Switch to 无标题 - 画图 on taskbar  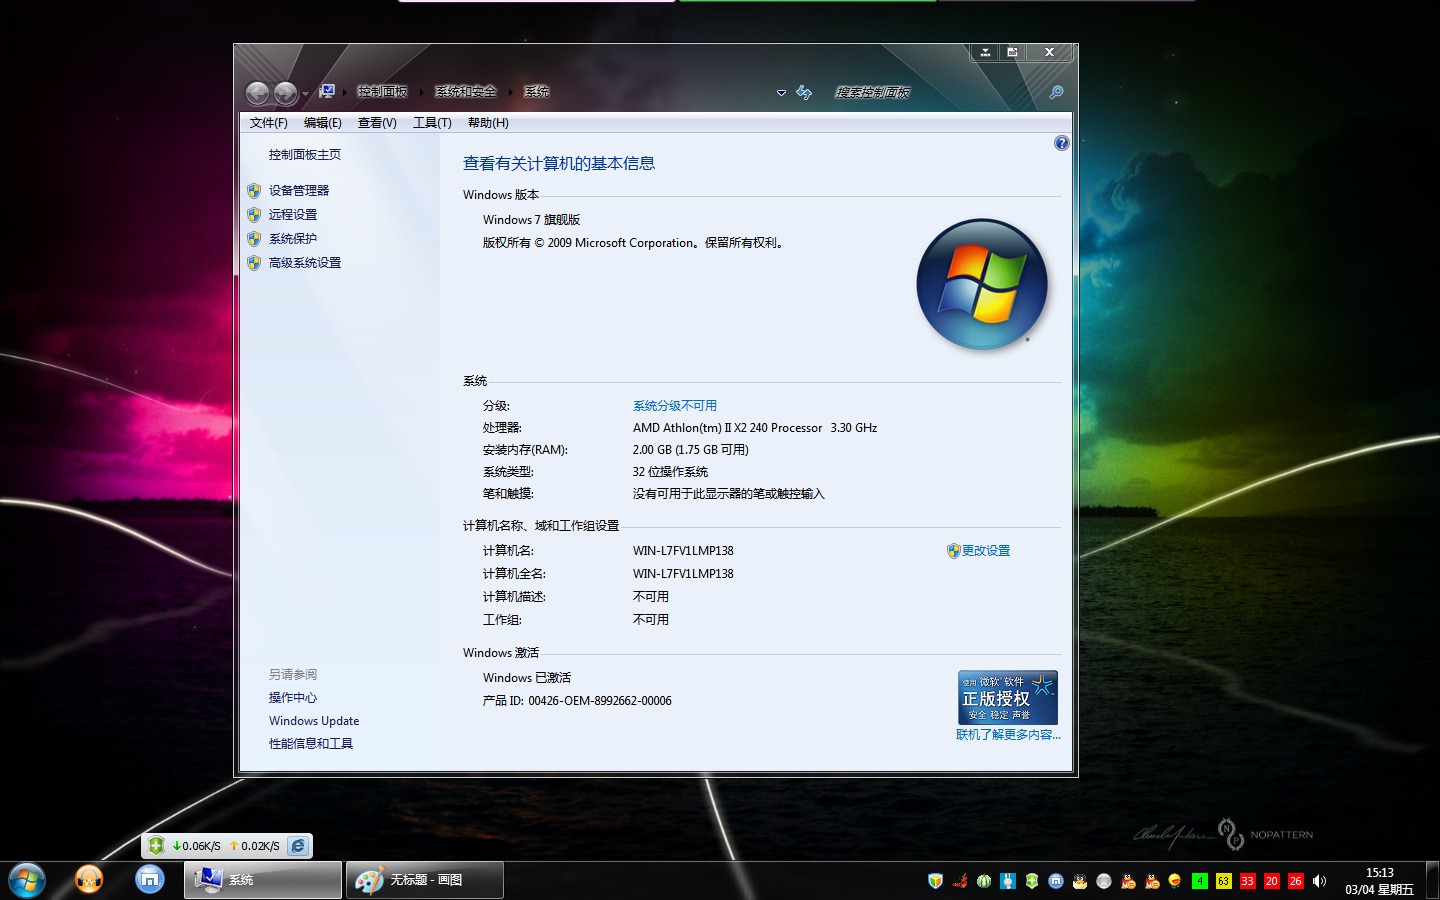425,880
